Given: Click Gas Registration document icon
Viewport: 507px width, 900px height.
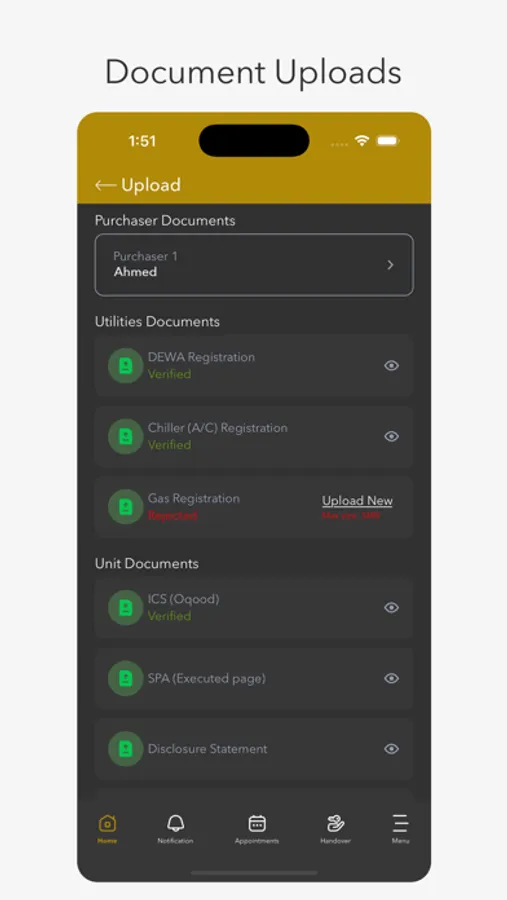Looking at the screenshot, I should coord(126,507).
